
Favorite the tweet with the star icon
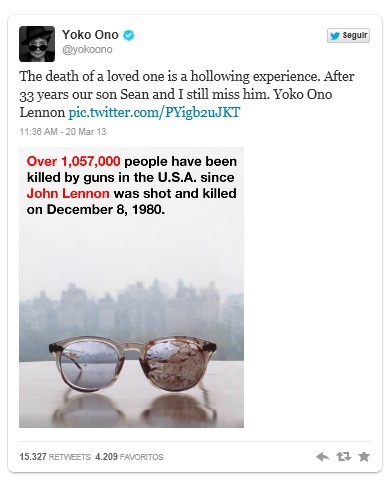(x=364, y=456)
